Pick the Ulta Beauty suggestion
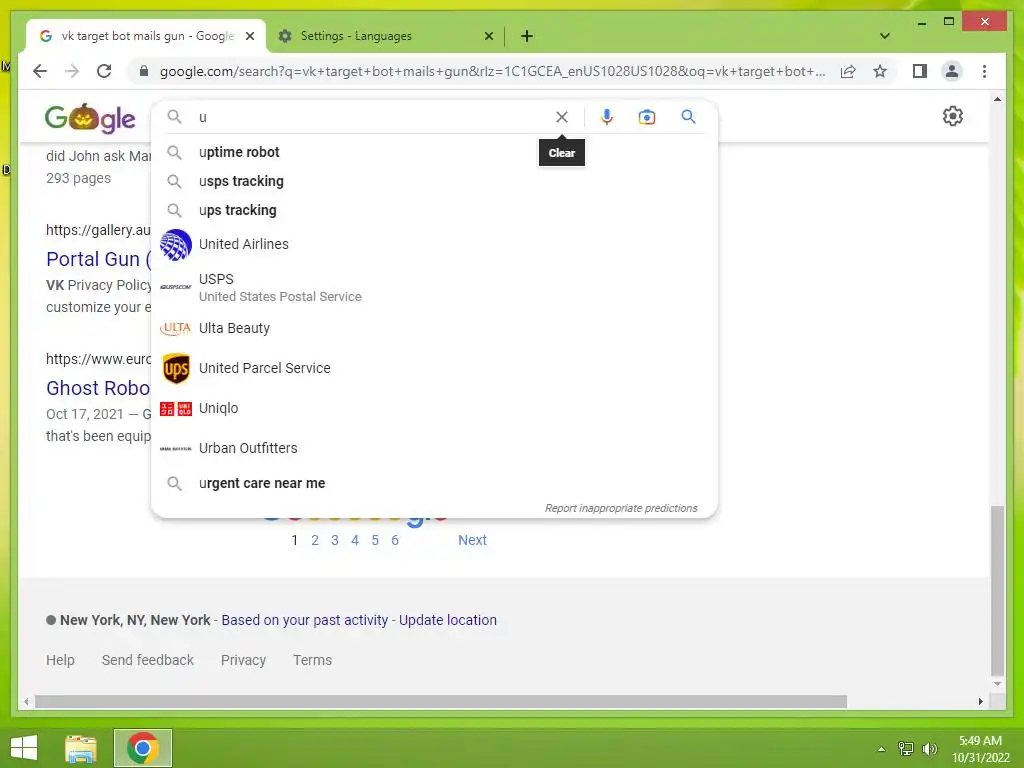This screenshot has width=1024, height=768. (x=434, y=328)
